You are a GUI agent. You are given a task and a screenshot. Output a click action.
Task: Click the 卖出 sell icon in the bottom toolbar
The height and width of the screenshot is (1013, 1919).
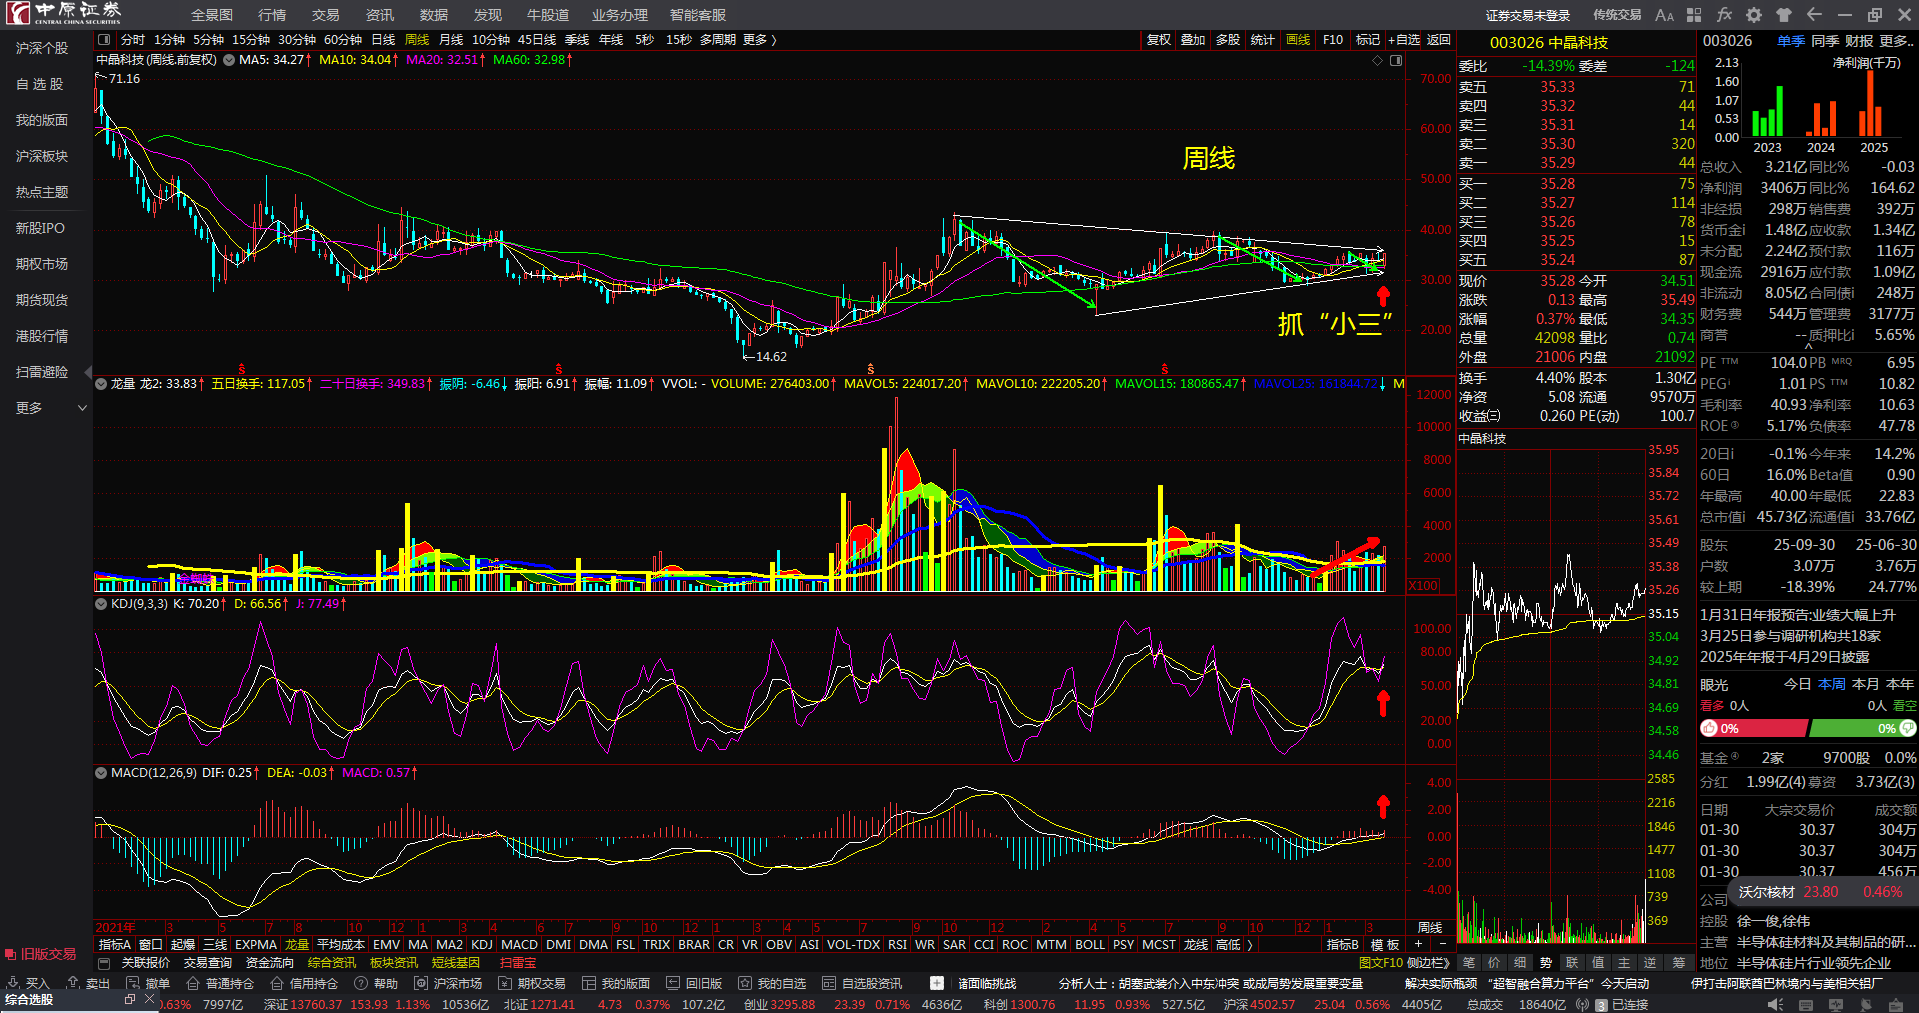73,983
